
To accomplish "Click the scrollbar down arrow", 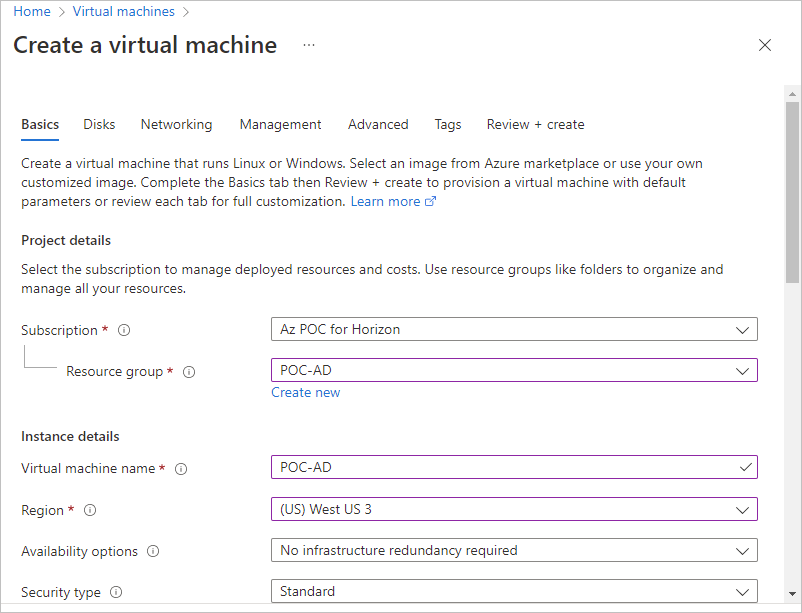I will [x=792, y=595].
